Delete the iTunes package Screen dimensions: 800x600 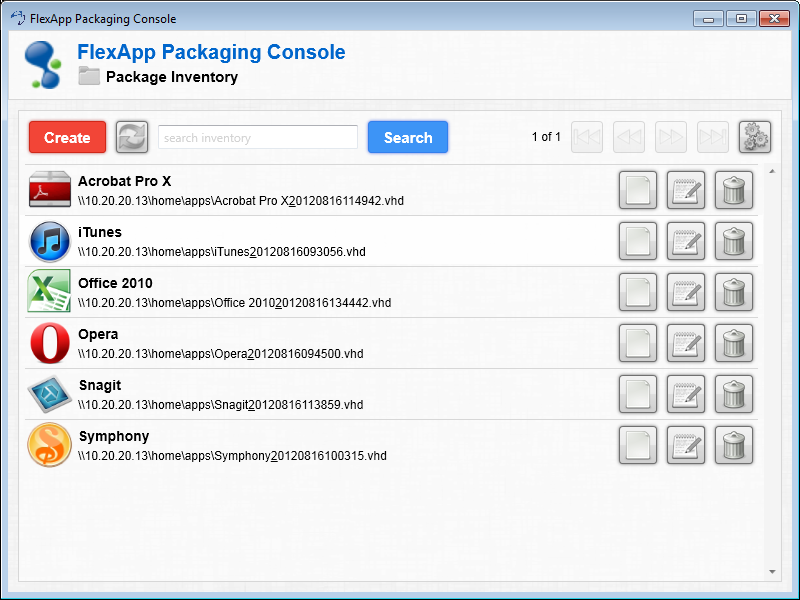[734, 241]
